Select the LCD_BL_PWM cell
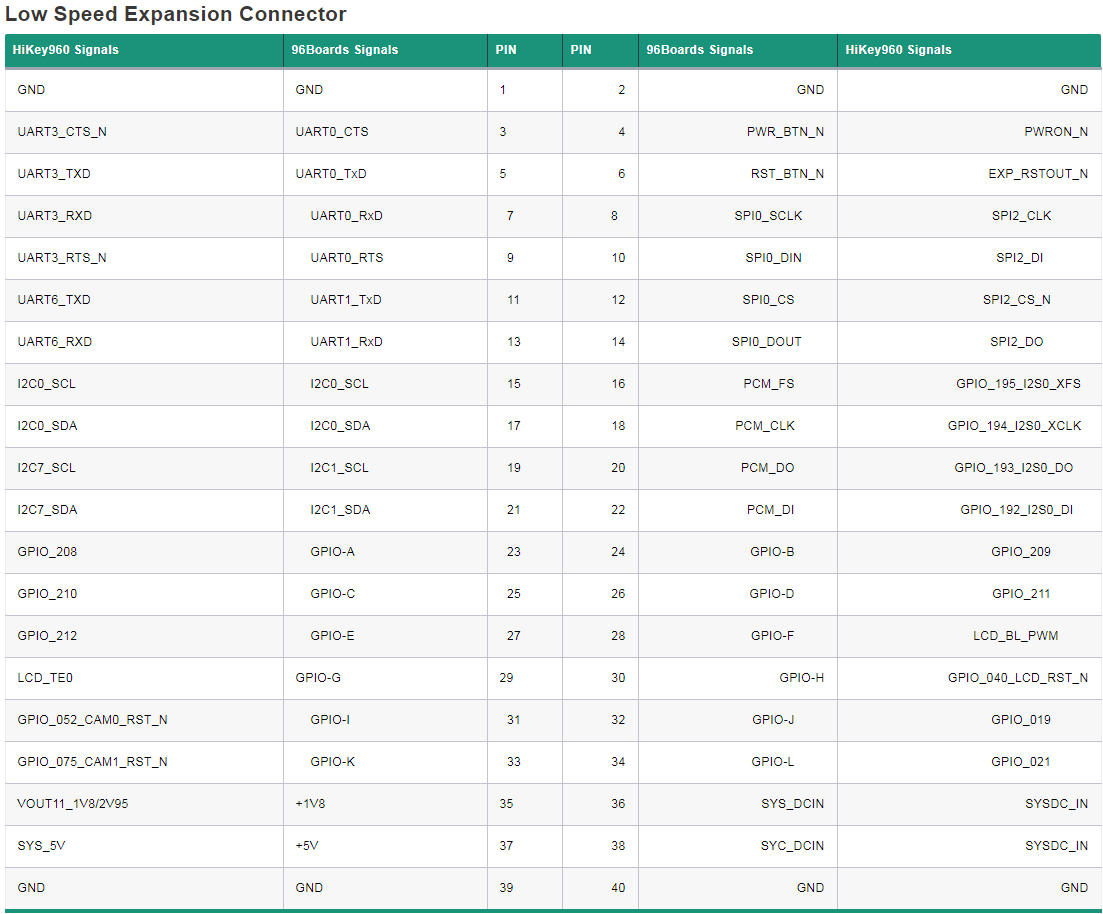 [1015, 636]
